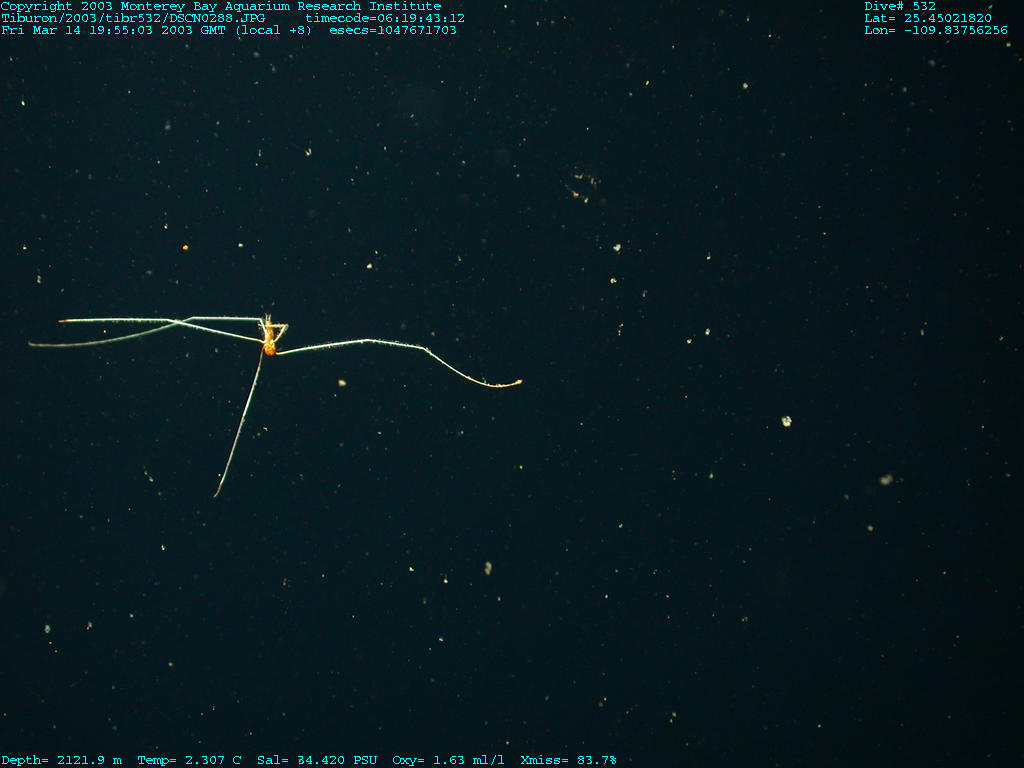Click the sea spider's orange body
The height and width of the screenshot is (768, 1024).
coord(269,348)
